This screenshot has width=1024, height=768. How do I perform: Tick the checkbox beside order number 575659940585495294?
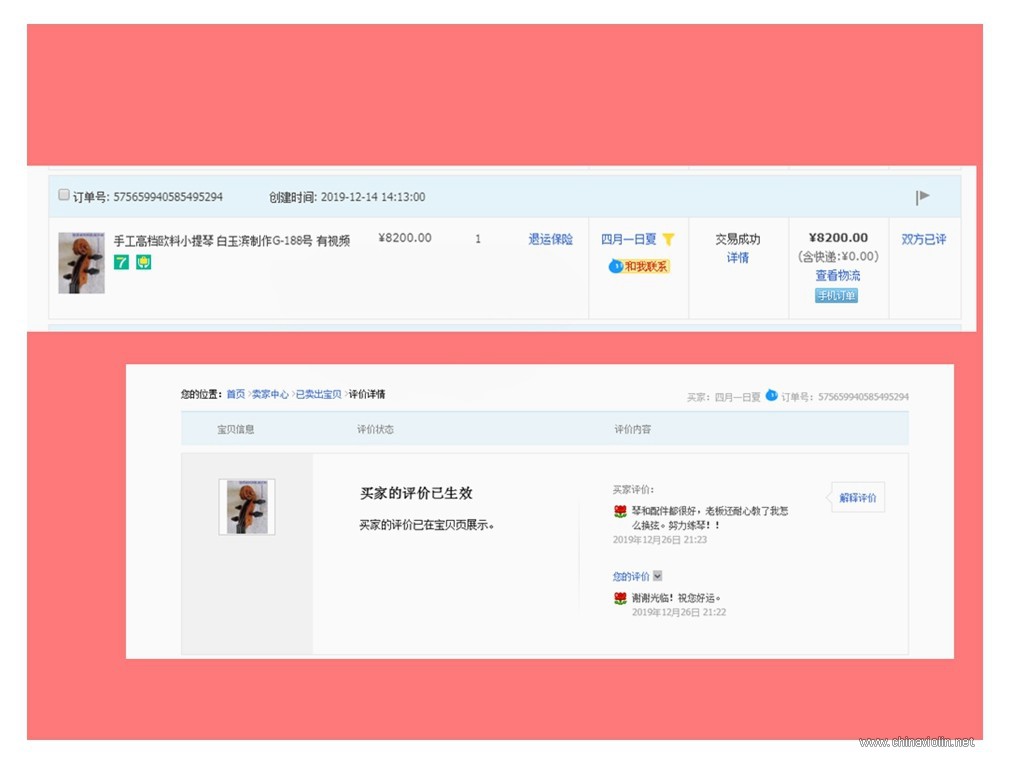[x=64, y=195]
